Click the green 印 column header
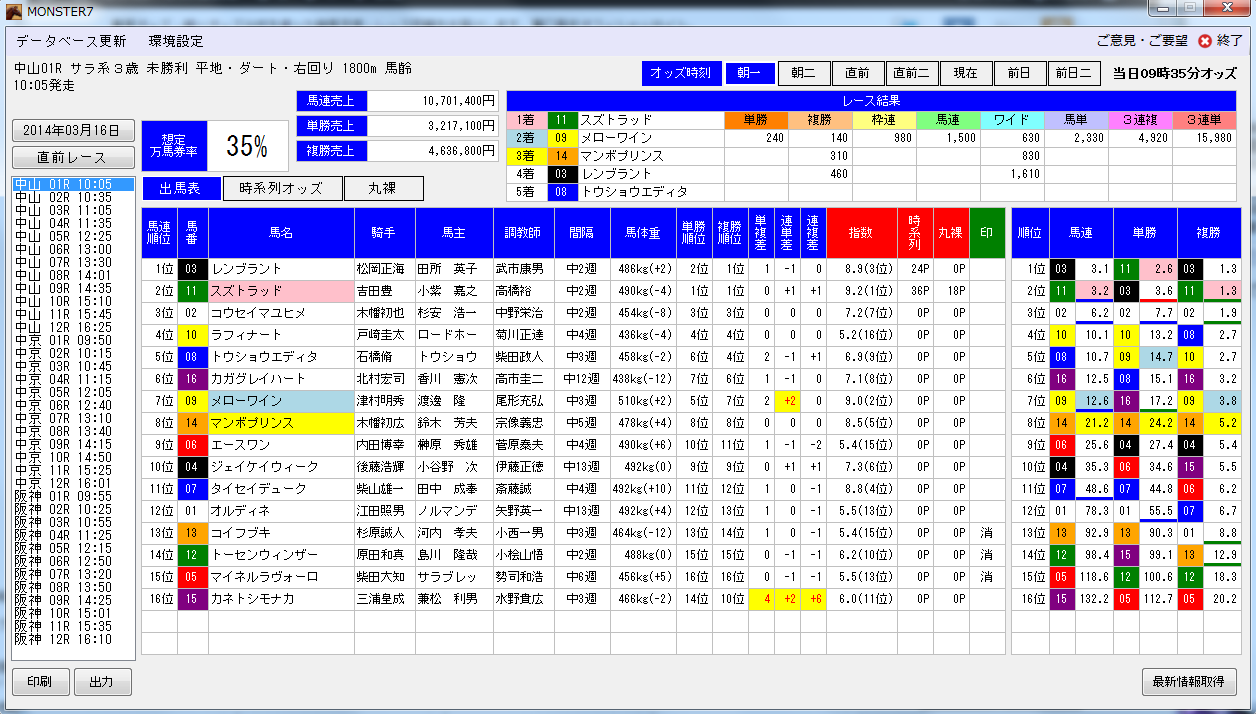The height and width of the screenshot is (714, 1256). click(987, 232)
